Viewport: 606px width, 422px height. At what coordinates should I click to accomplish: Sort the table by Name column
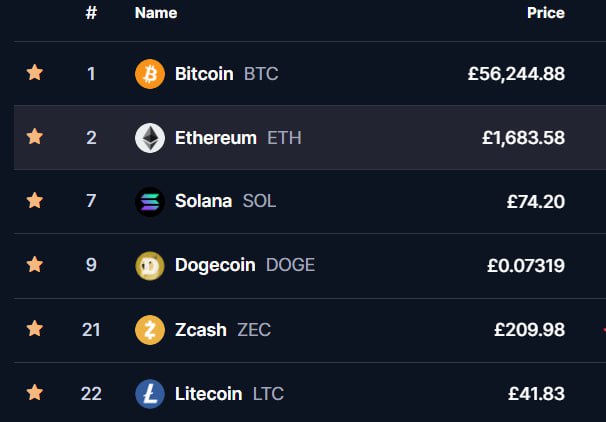coord(155,13)
